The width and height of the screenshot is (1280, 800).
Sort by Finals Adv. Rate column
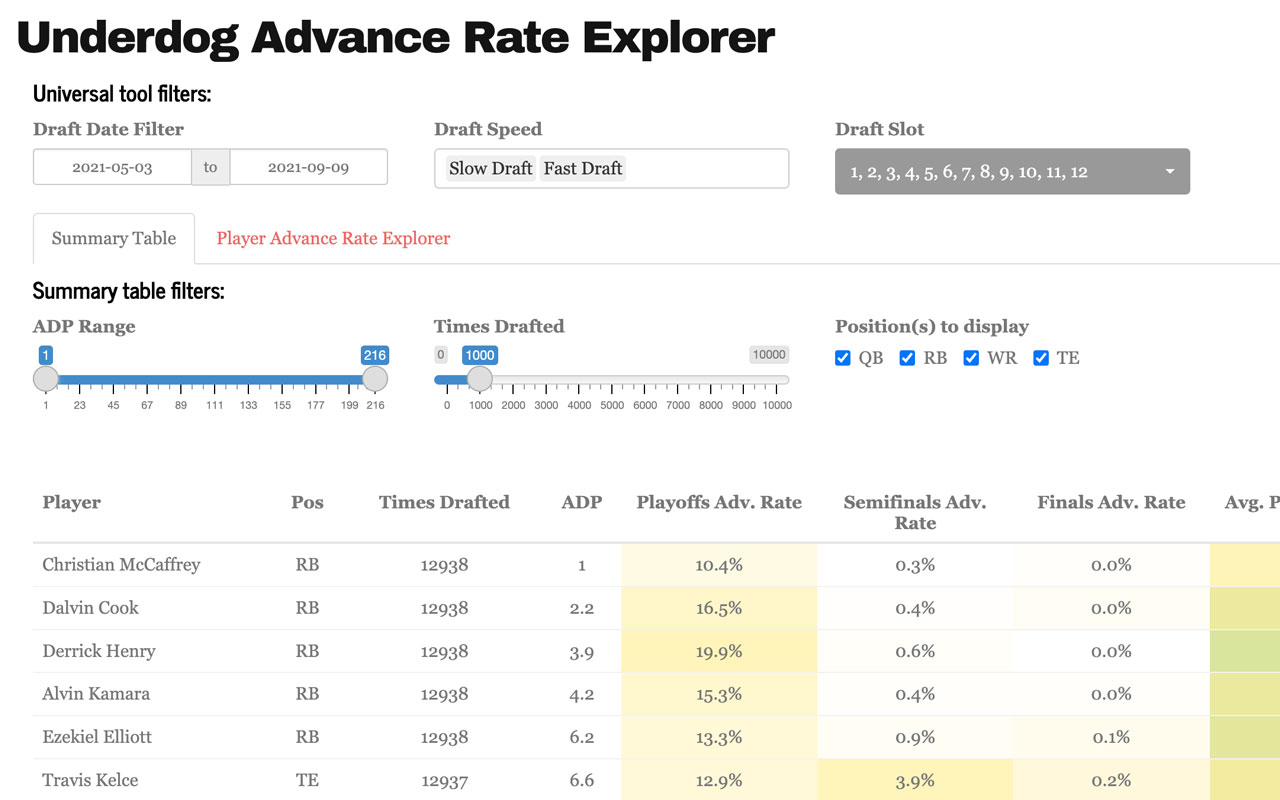[x=1111, y=502]
